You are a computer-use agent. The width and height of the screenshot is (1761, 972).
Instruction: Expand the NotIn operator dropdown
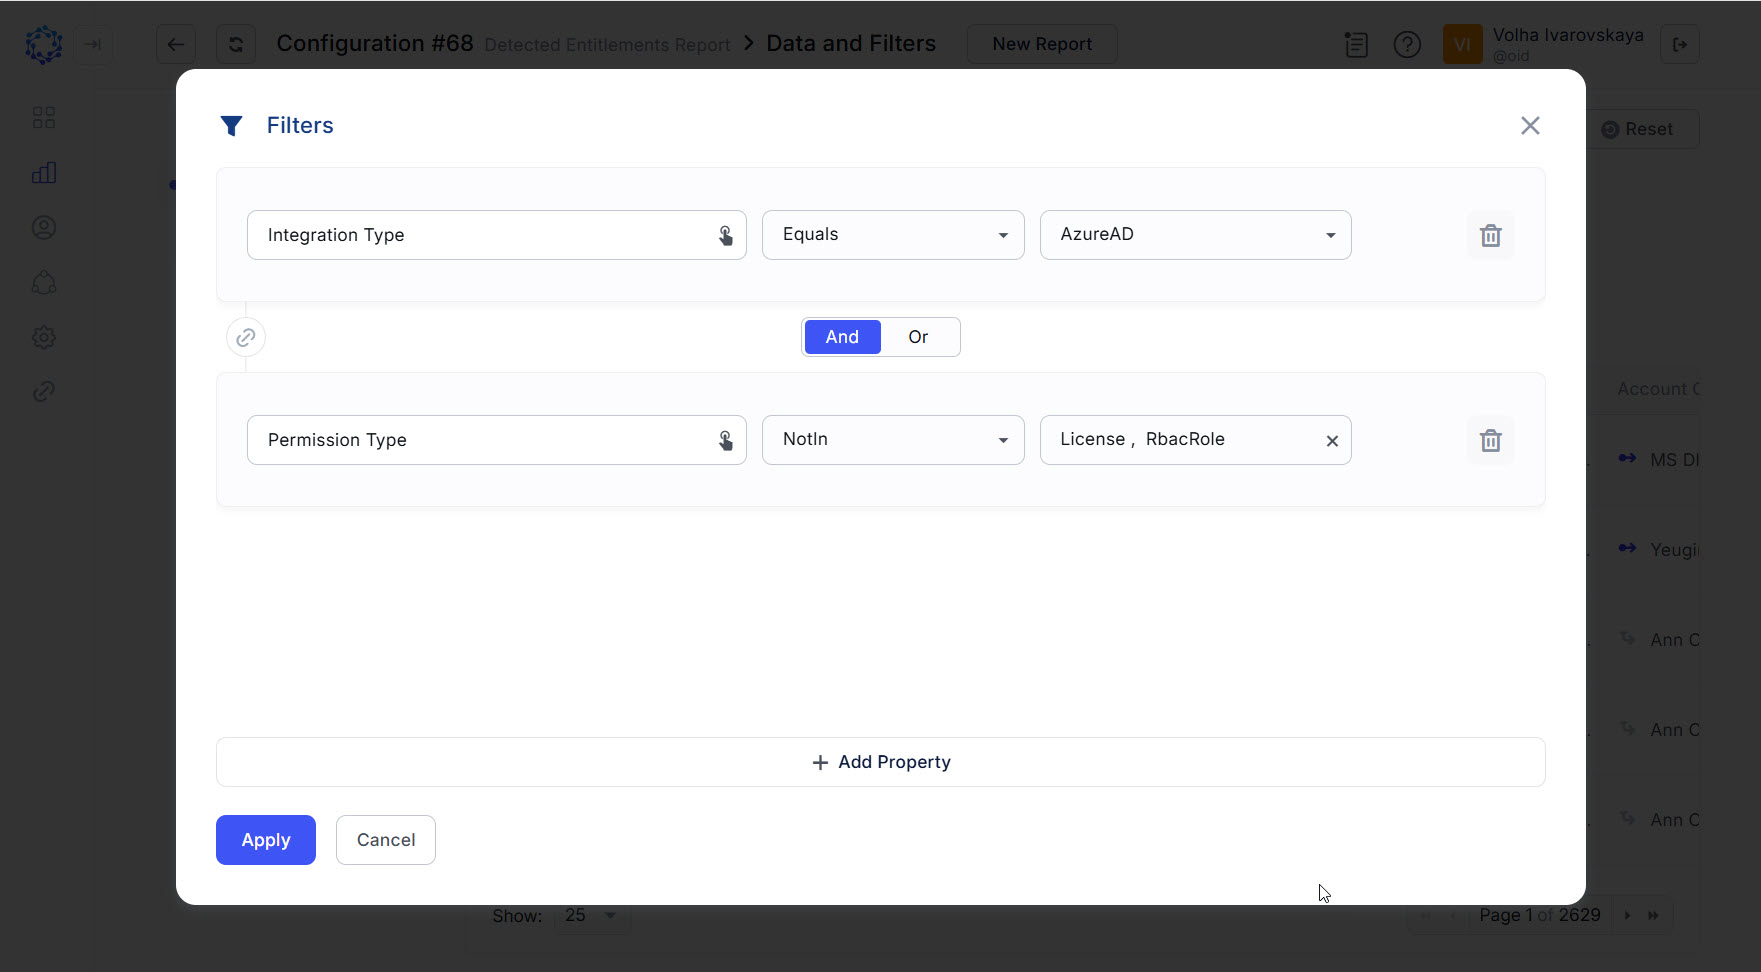(1002, 440)
